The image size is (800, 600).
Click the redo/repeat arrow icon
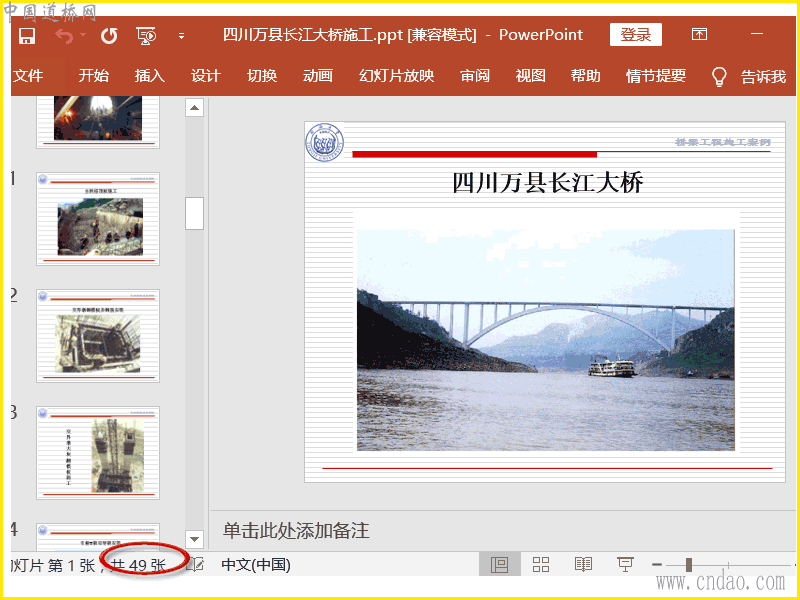(x=109, y=36)
